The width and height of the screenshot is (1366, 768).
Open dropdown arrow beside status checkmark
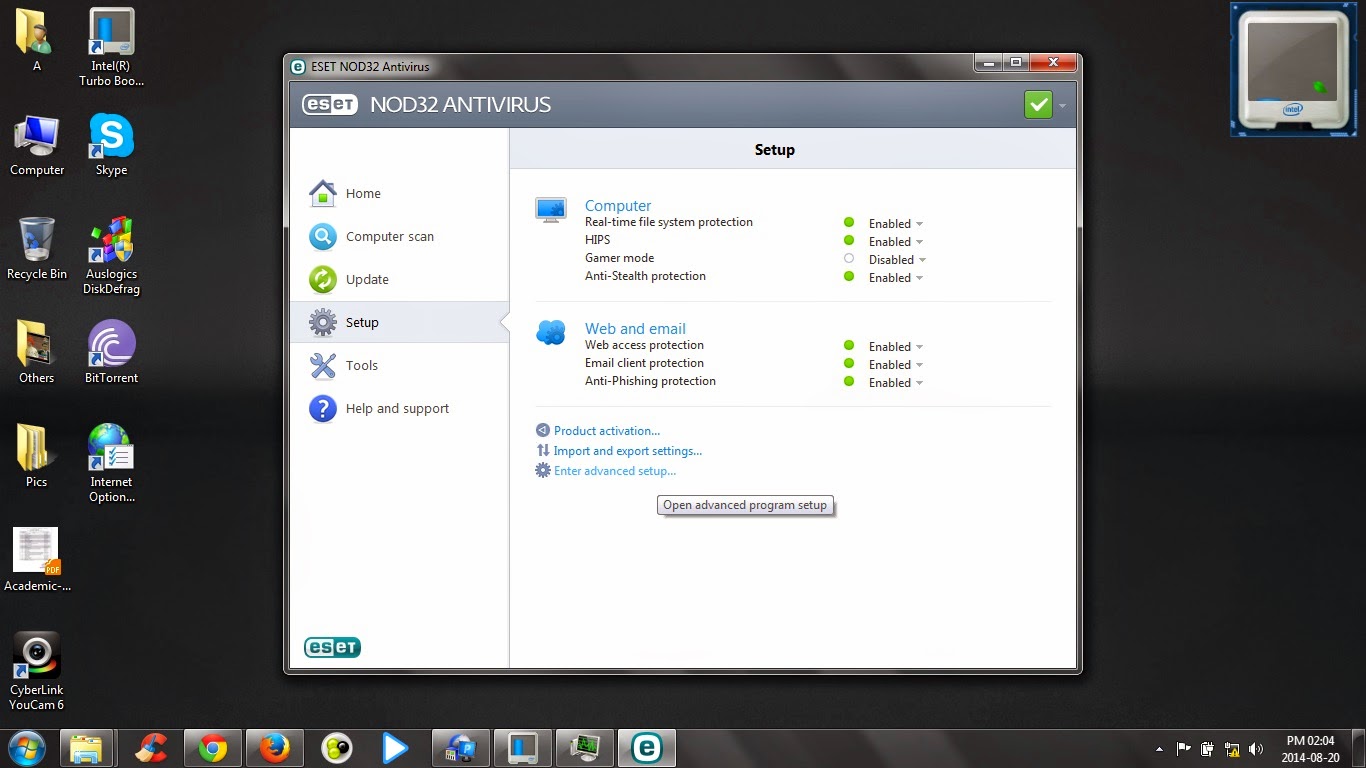click(x=1062, y=106)
